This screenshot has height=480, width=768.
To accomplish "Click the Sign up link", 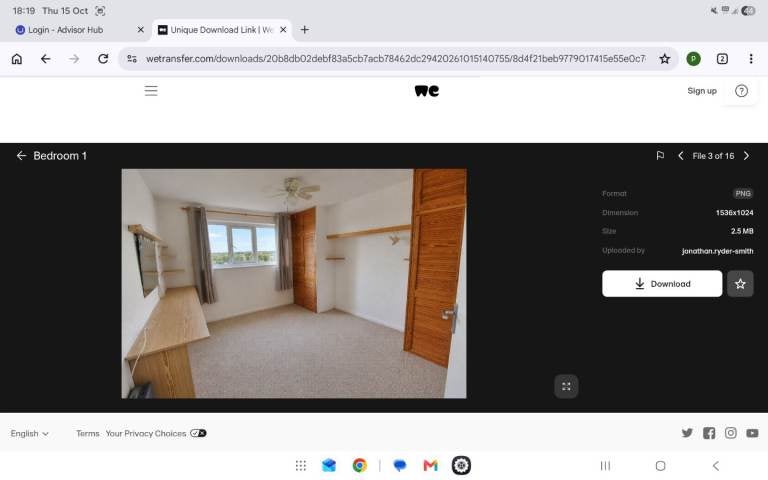I will pos(701,91).
